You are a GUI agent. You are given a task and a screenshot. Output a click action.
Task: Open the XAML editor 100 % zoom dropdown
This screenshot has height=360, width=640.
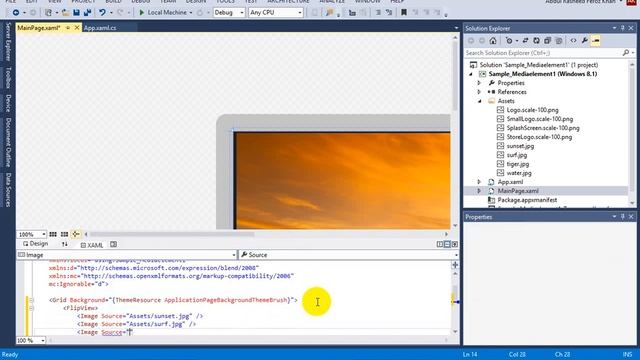tap(43, 340)
